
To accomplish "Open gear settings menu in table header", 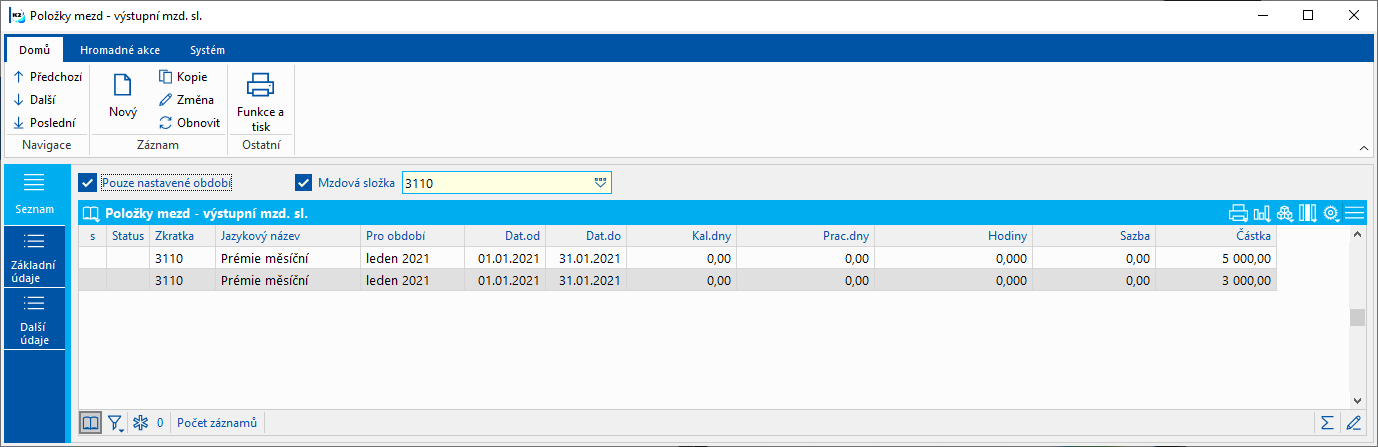I will point(1331,213).
